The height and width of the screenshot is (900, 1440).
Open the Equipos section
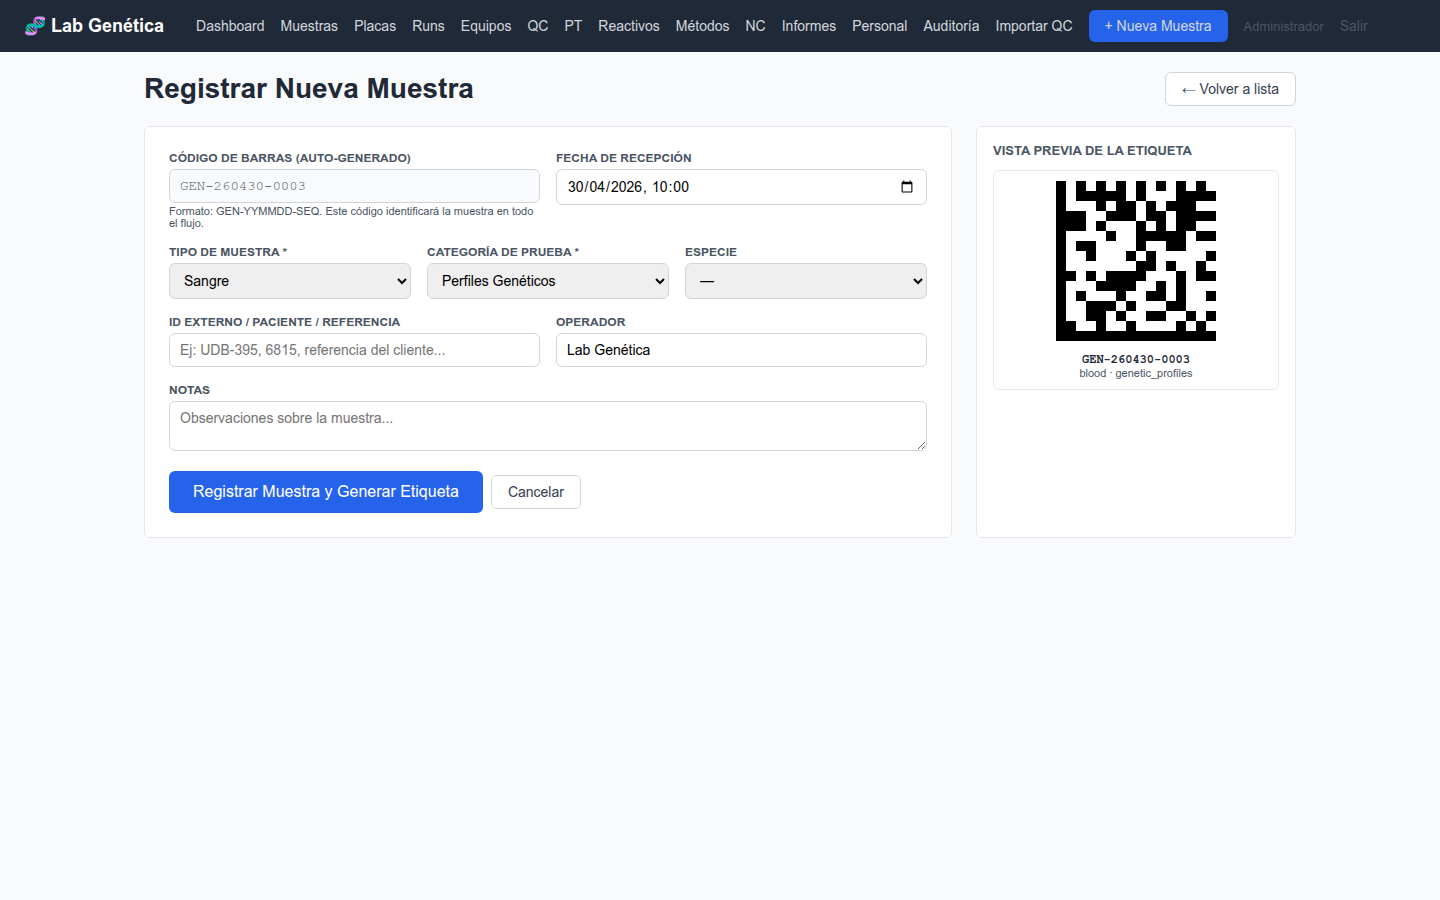(486, 26)
